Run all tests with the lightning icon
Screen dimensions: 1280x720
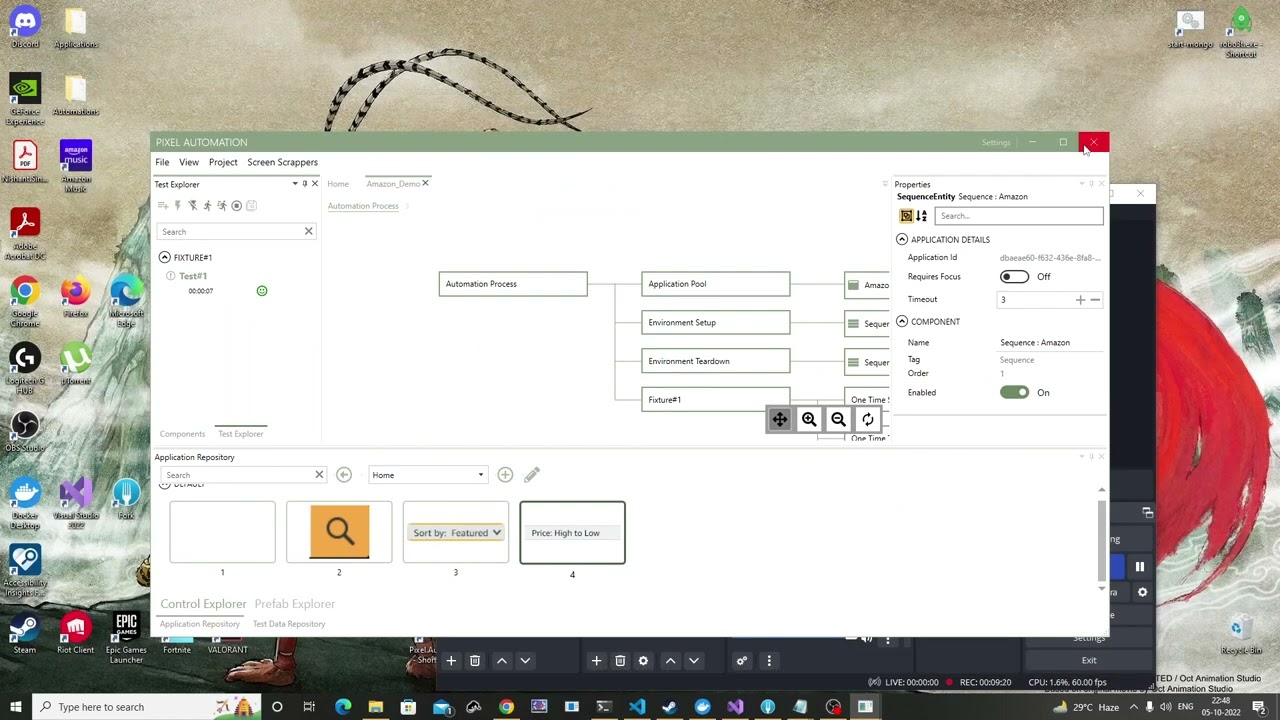pos(178,205)
